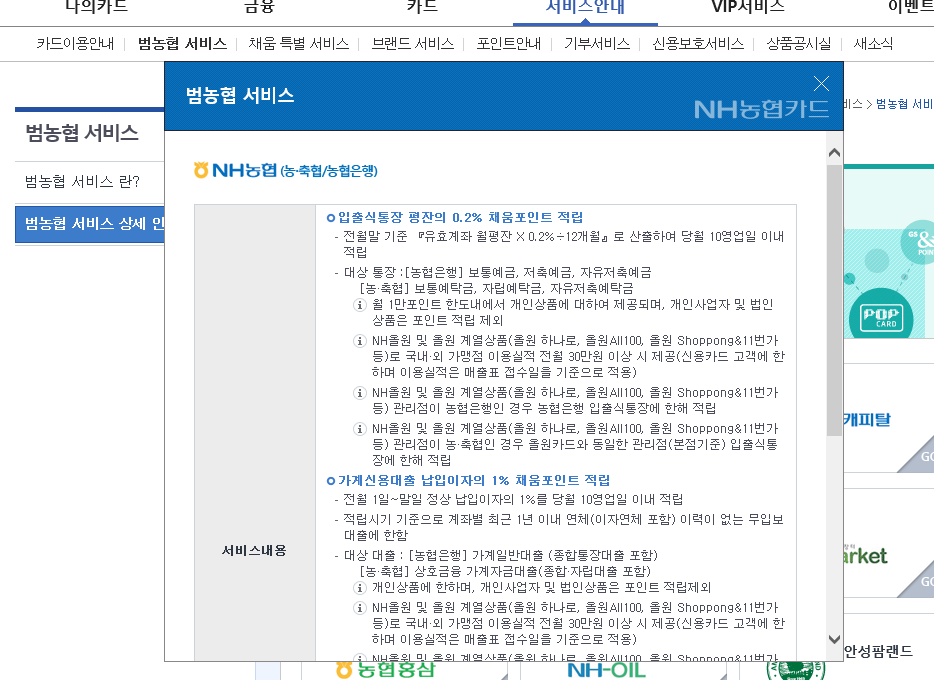Navigate to 신용보호서비스 submenu item
The height and width of the screenshot is (680, 934).
(x=698, y=44)
